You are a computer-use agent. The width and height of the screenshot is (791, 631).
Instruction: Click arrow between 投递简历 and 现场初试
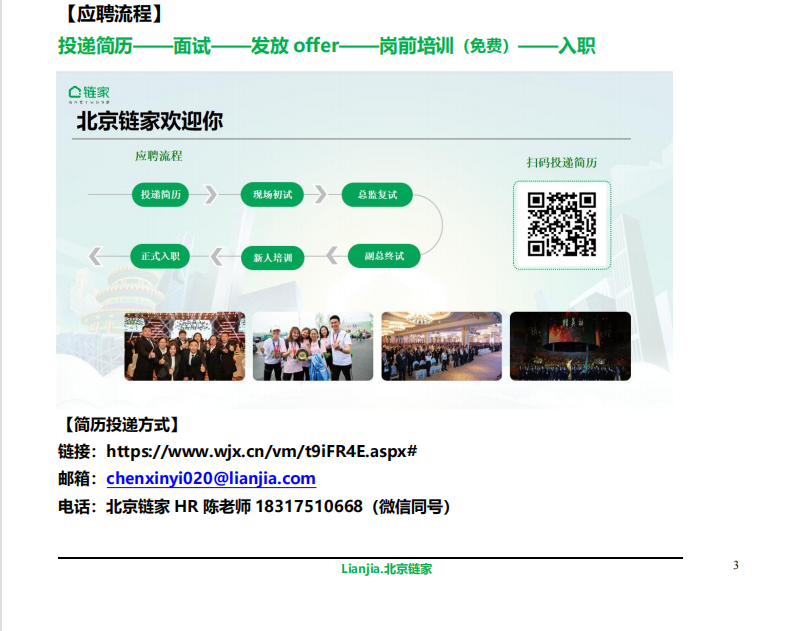[x=211, y=194]
